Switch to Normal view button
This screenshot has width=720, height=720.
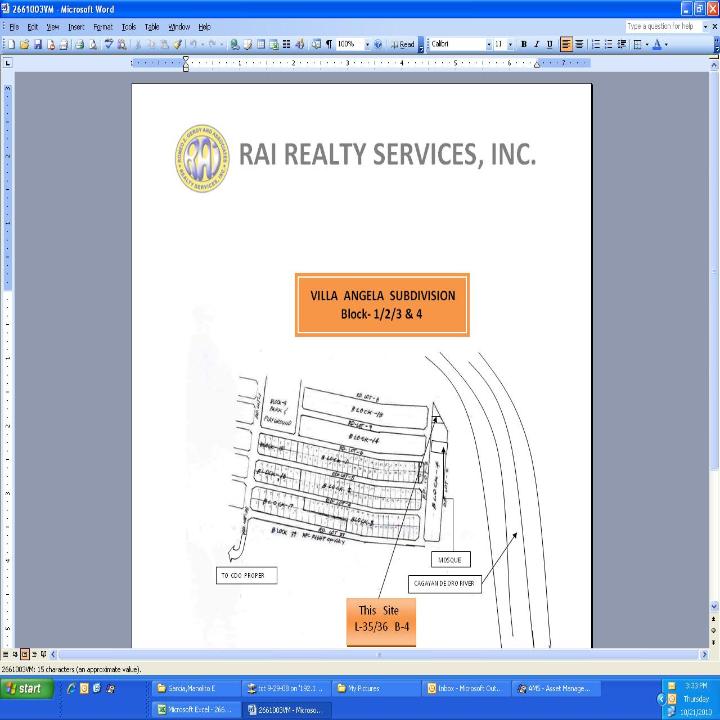(x=6, y=654)
